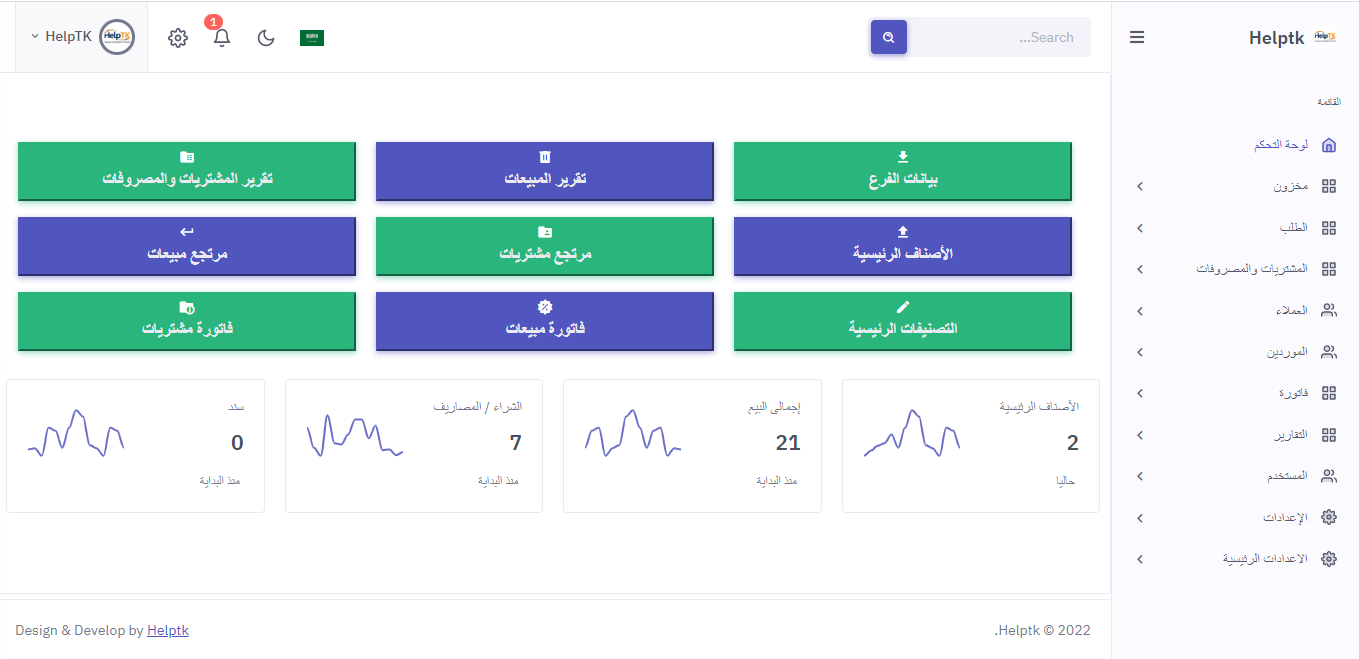Open the HelpTK user profile dropdown
The height and width of the screenshot is (659, 1359).
tap(62, 37)
